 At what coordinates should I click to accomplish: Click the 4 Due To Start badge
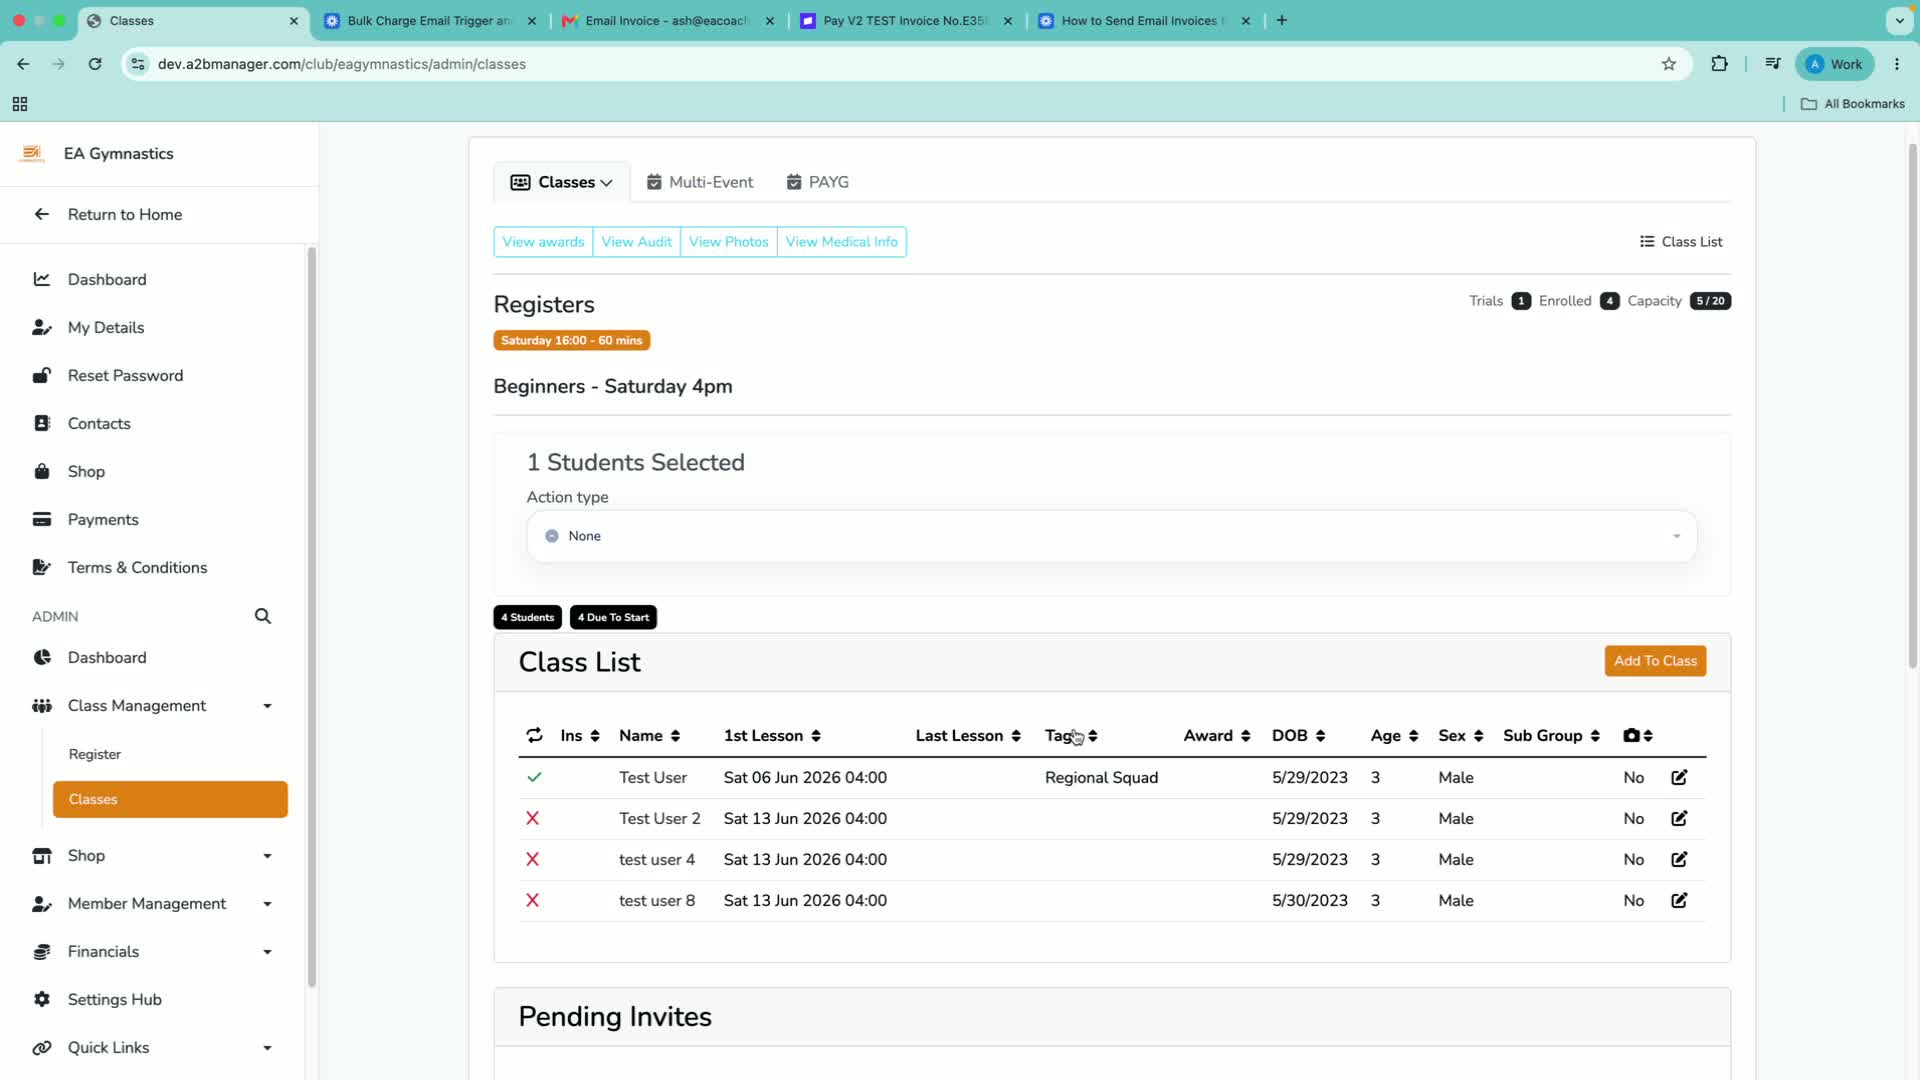(x=613, y=617)
